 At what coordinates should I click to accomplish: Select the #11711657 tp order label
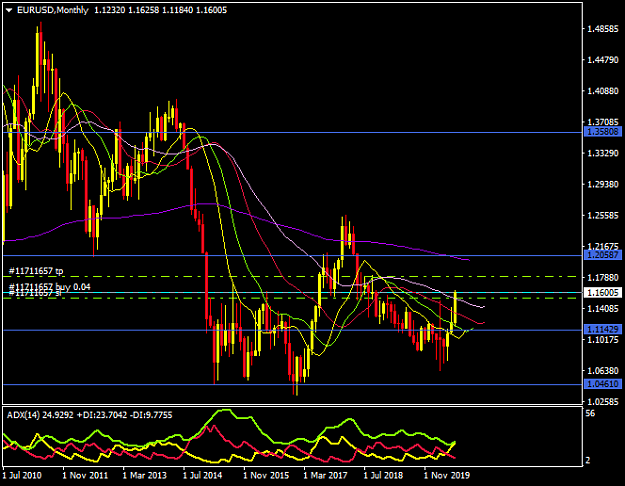36,271
